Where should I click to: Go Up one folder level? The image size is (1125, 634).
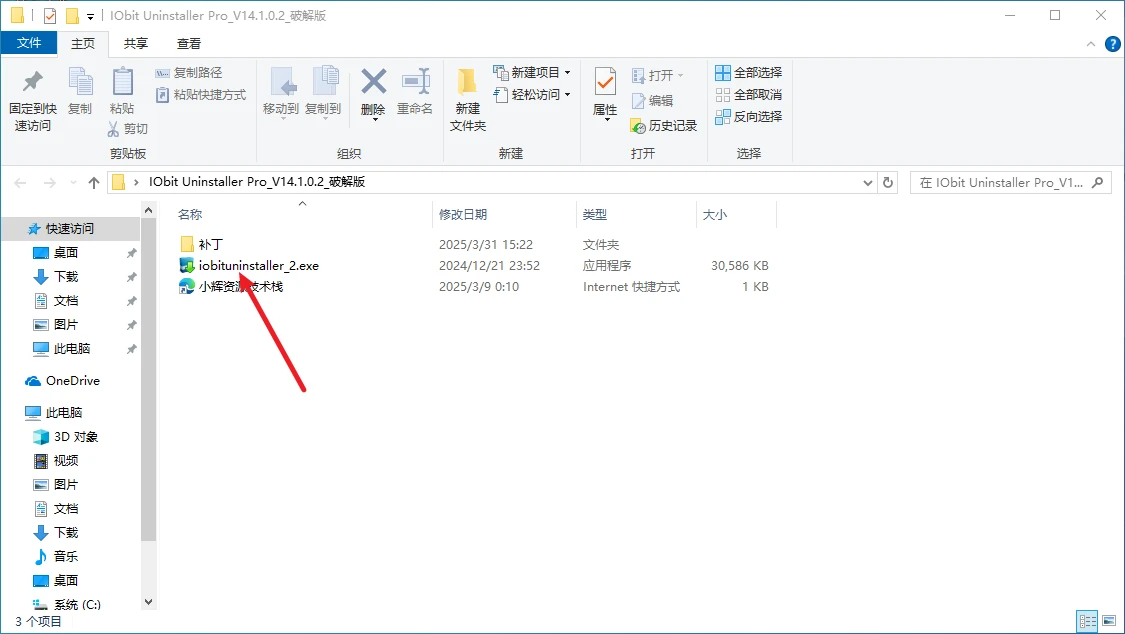94,183
